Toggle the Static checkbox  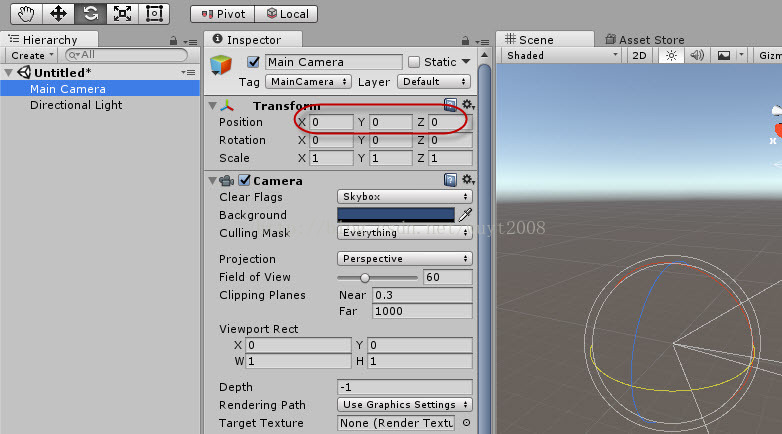pyautogui.click(x=414, y=62)
